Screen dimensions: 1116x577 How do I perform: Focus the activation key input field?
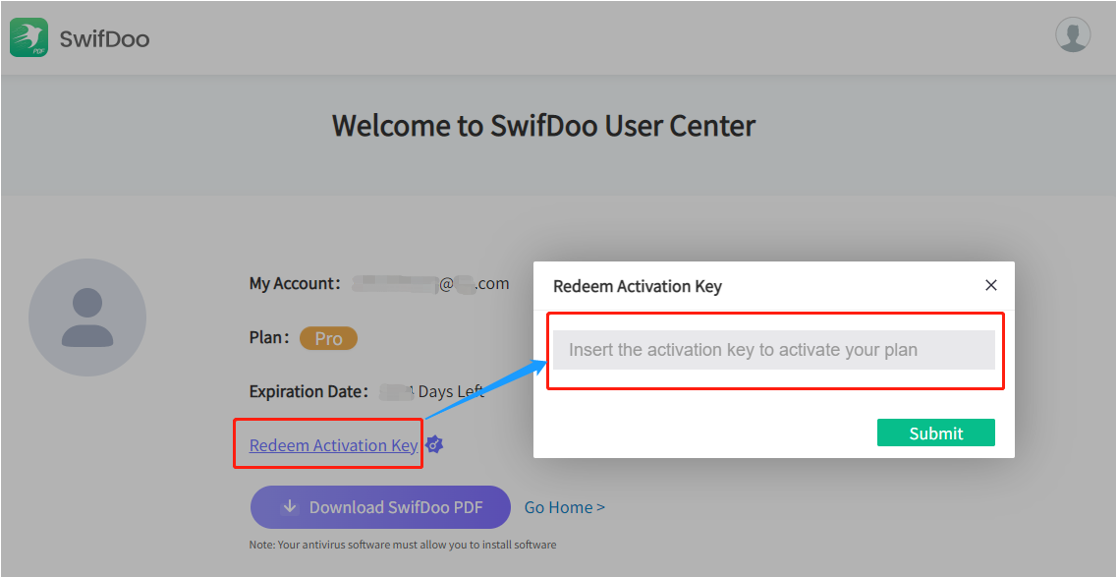pyautogui.click(x=774, y=350)
